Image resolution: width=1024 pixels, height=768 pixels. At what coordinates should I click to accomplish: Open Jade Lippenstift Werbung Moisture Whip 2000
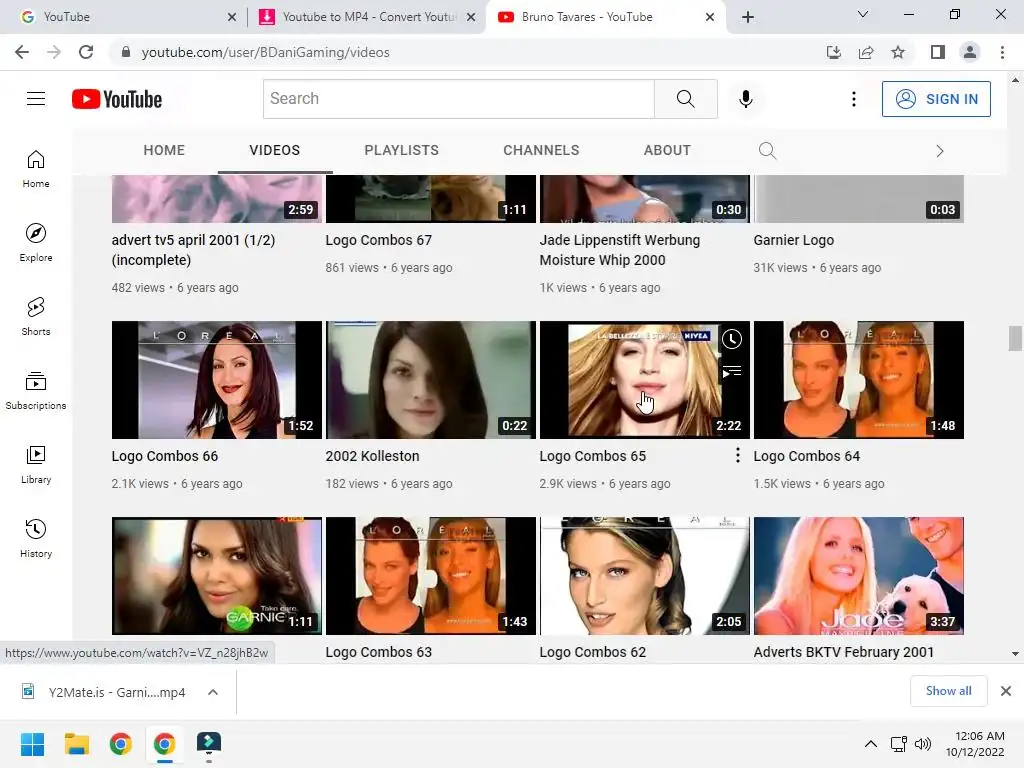click(620, 249)
